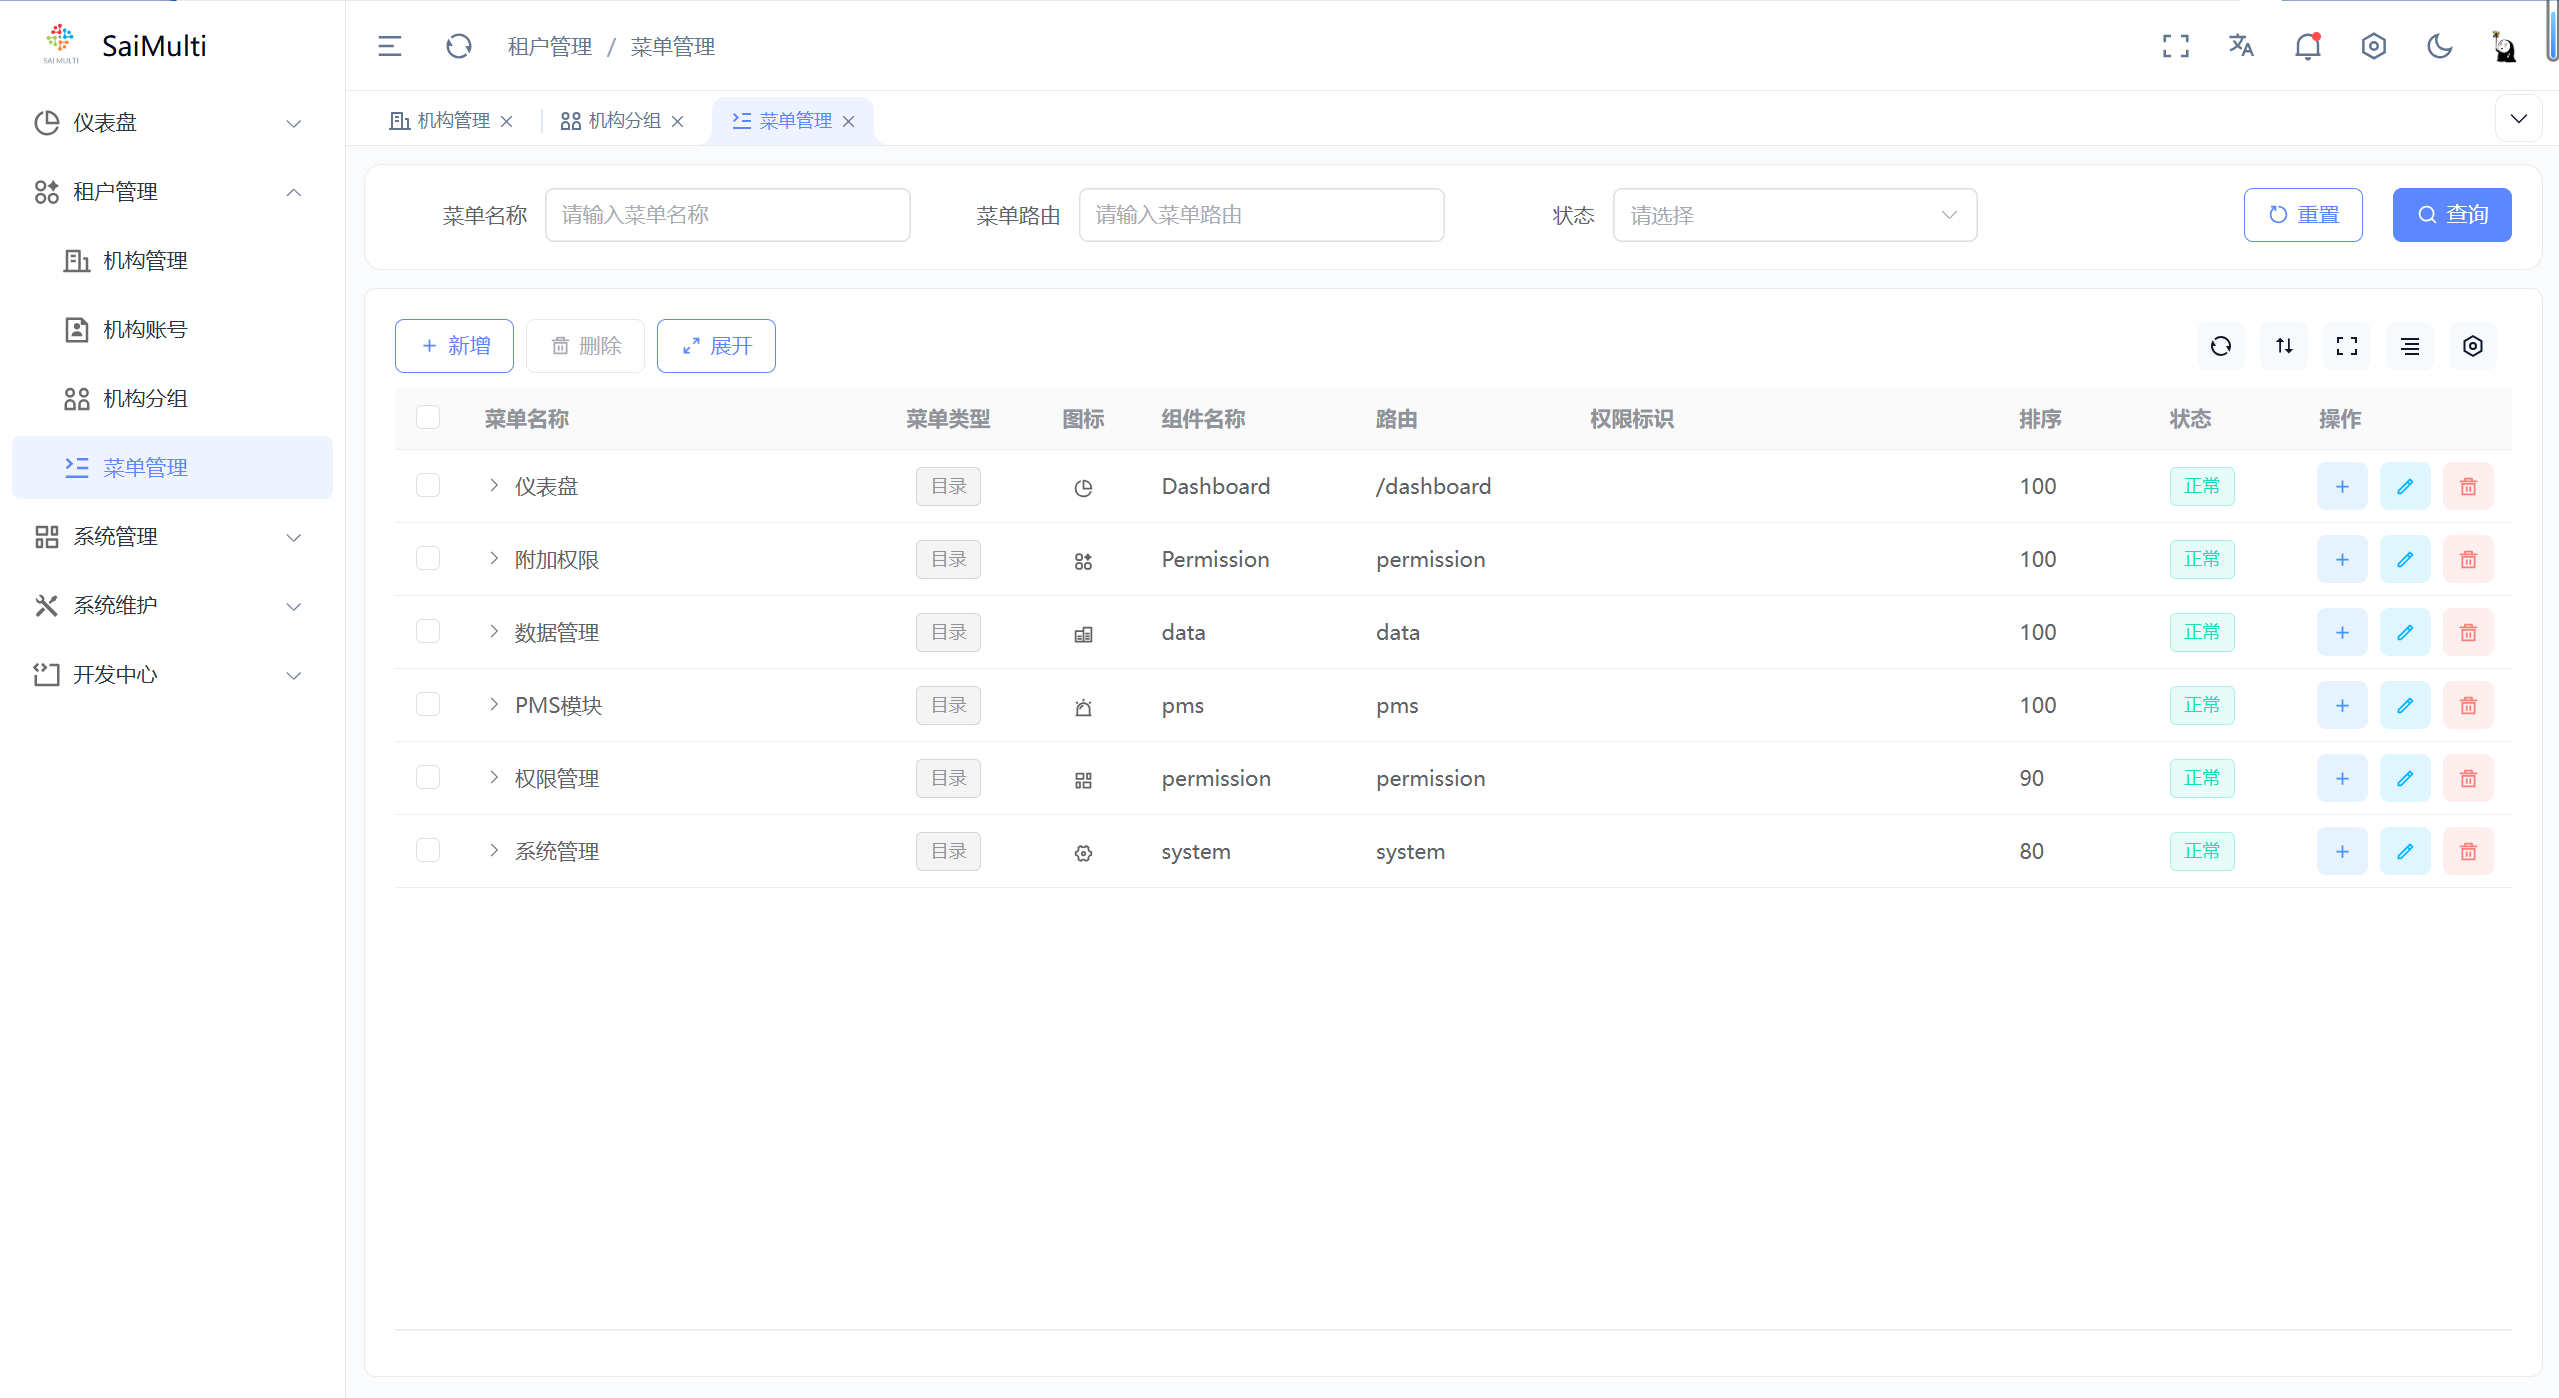Toggle dark mode moon icon
The image size is (2559, 1398).
(2439, 46)
